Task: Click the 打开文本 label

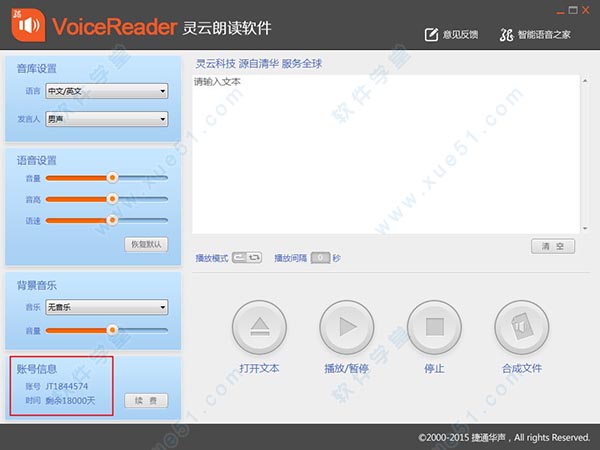Action: (259, 368)
